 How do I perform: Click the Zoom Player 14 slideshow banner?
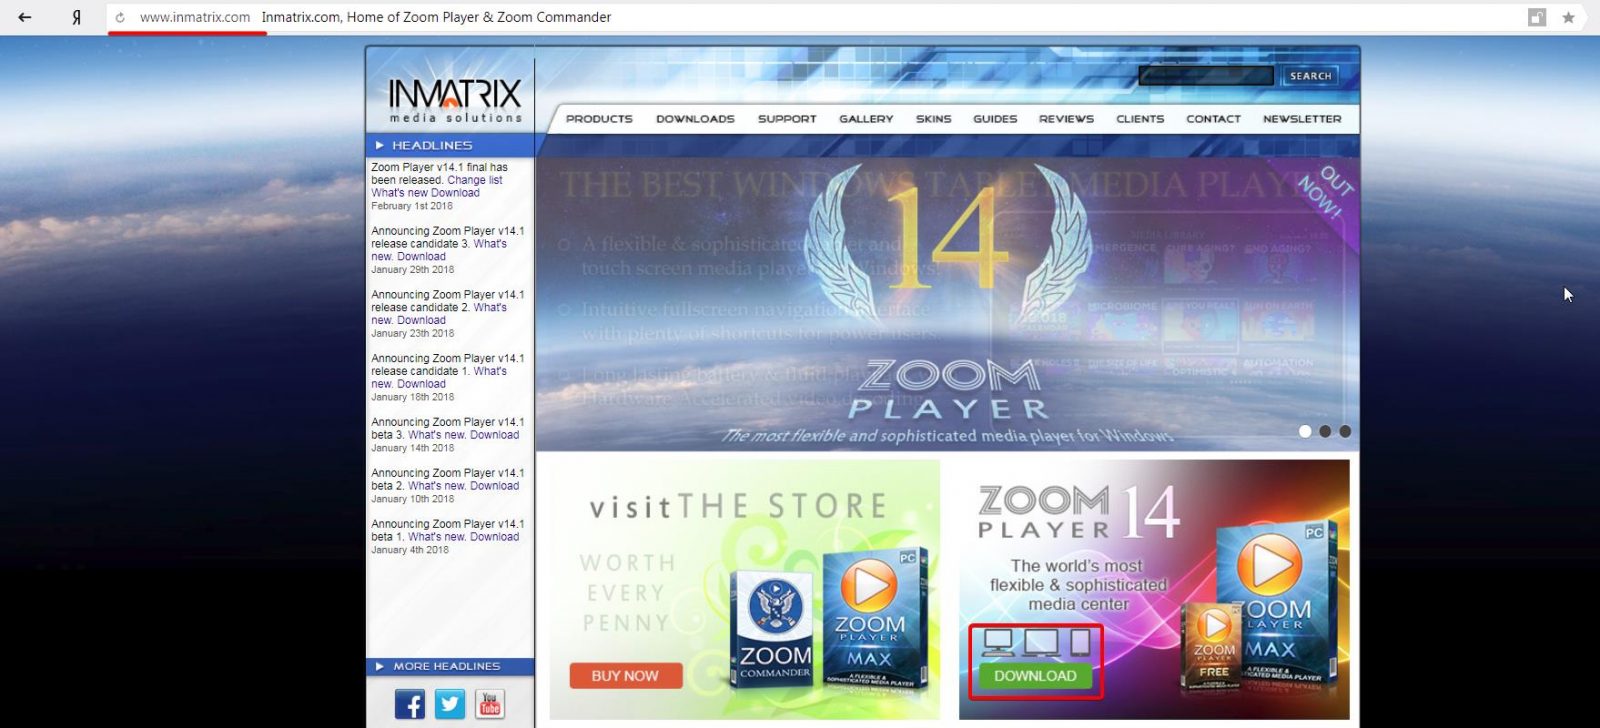point(947,303)
